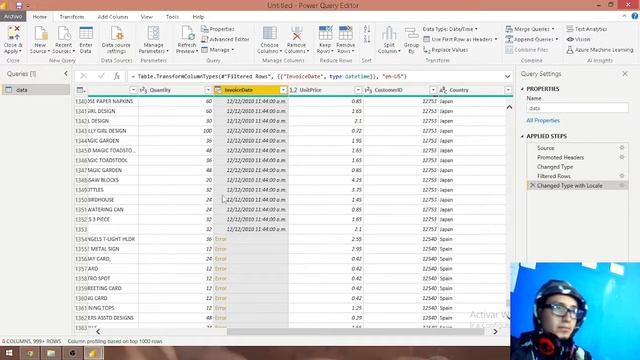Switch to the Tools tab
640x360 pixels.
(172, 17)
